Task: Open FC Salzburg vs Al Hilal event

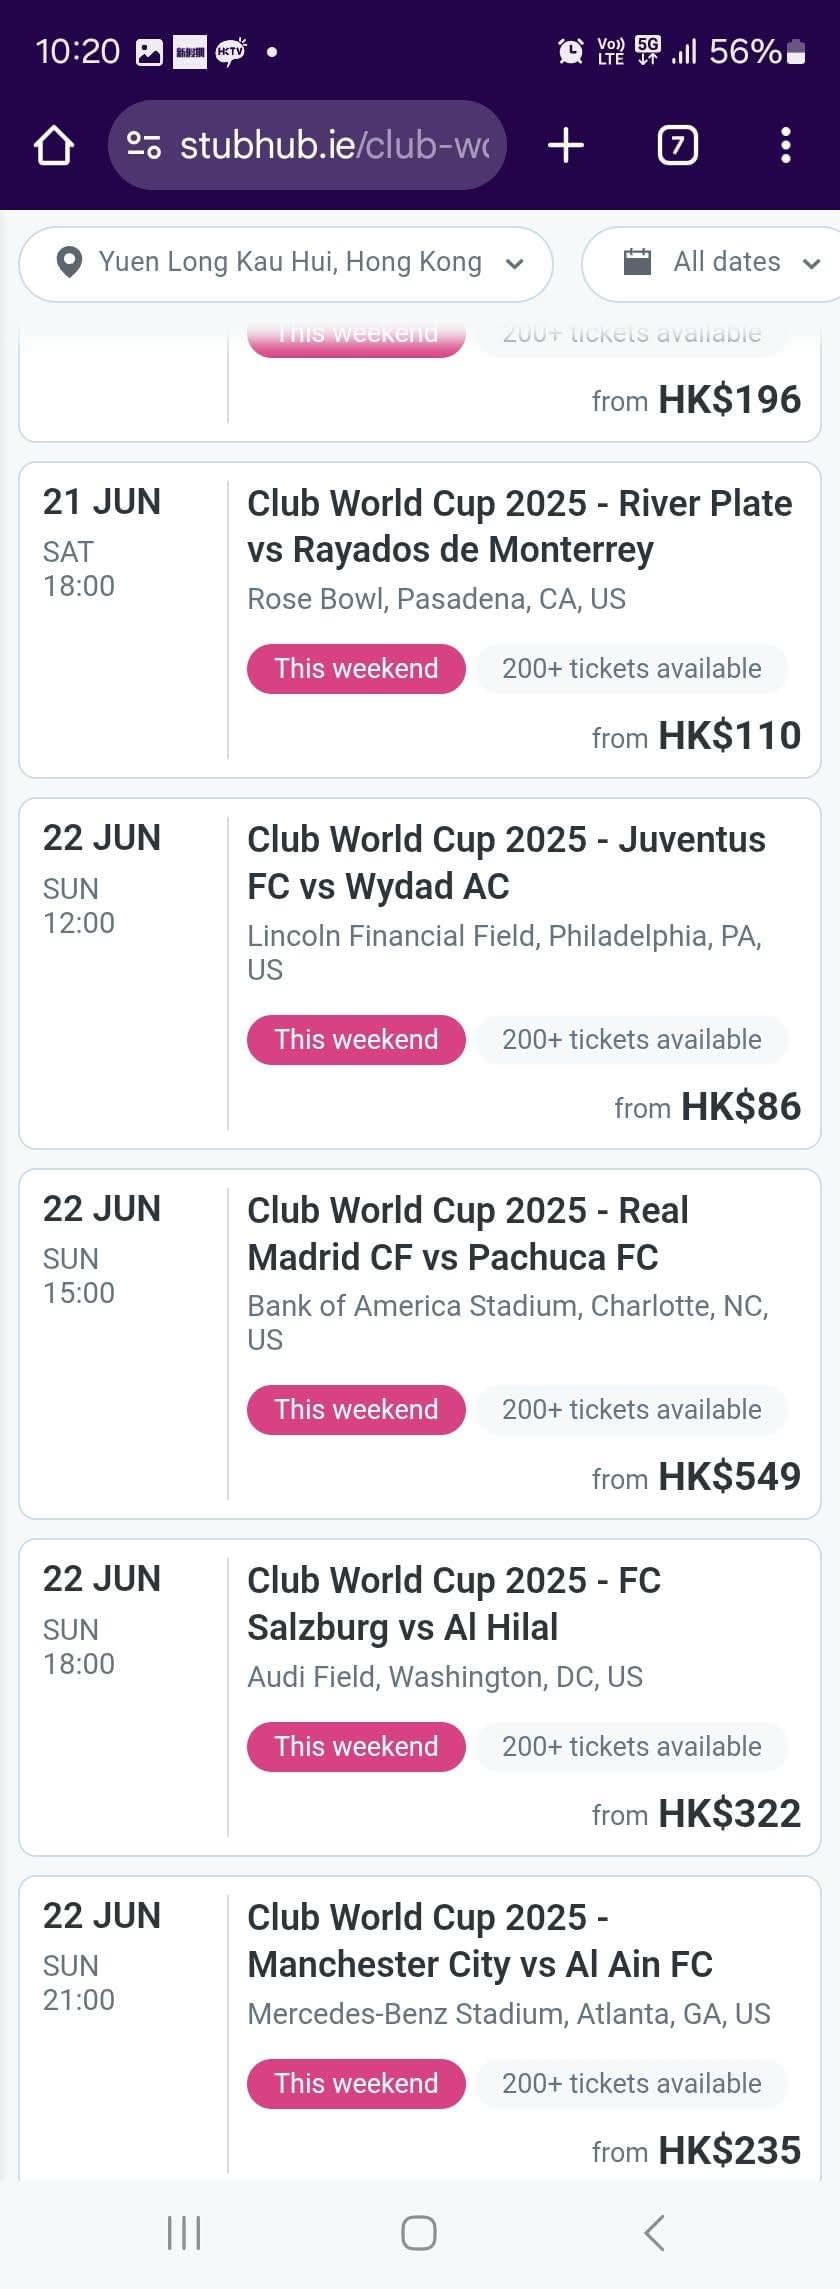Action: tap(420, 1697)
